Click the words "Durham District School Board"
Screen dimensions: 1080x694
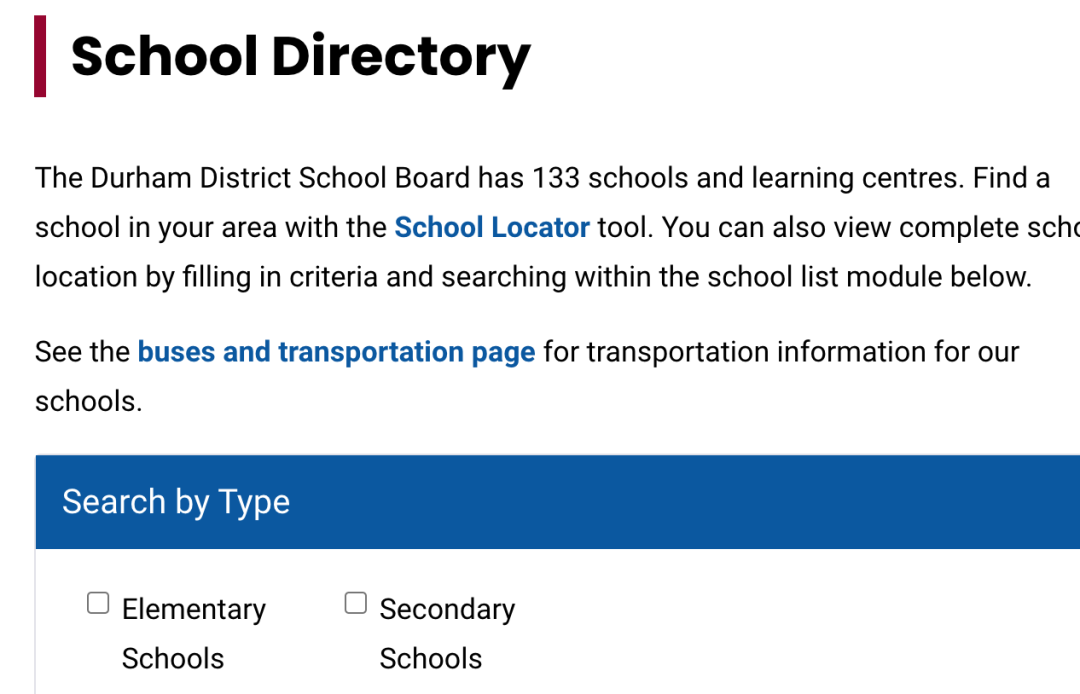pyautogui.click(x=280, y=179)
